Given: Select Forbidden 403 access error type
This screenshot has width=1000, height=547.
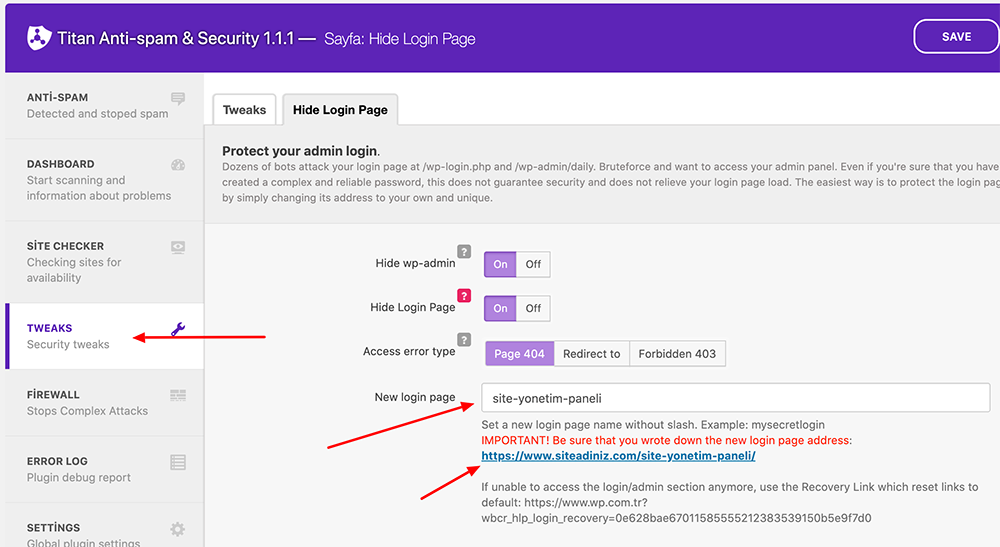Looking at the screenshot, I should click(677, 354).
